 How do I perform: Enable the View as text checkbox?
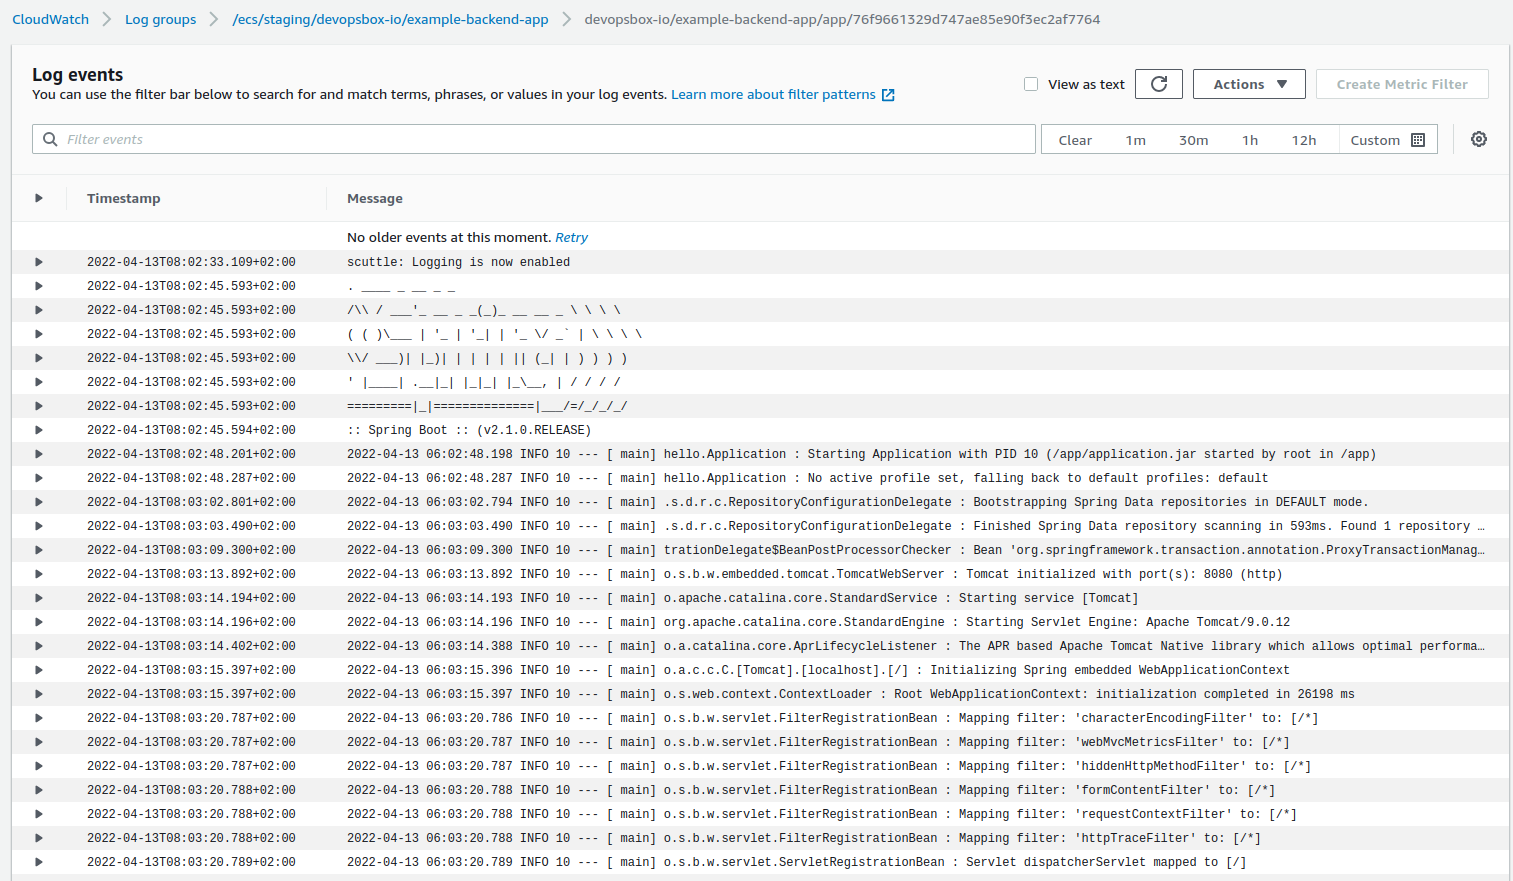tap(1031, 84)
